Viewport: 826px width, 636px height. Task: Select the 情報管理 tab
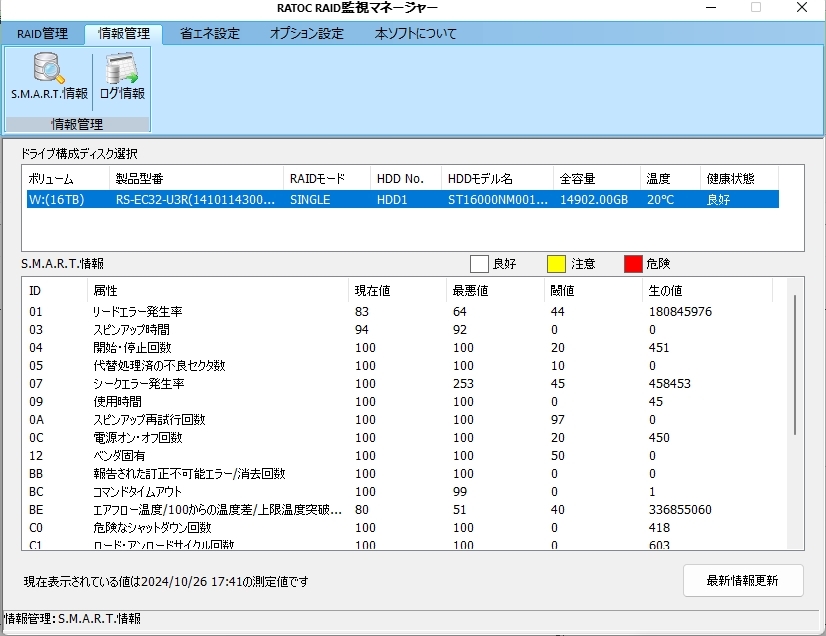124,34
